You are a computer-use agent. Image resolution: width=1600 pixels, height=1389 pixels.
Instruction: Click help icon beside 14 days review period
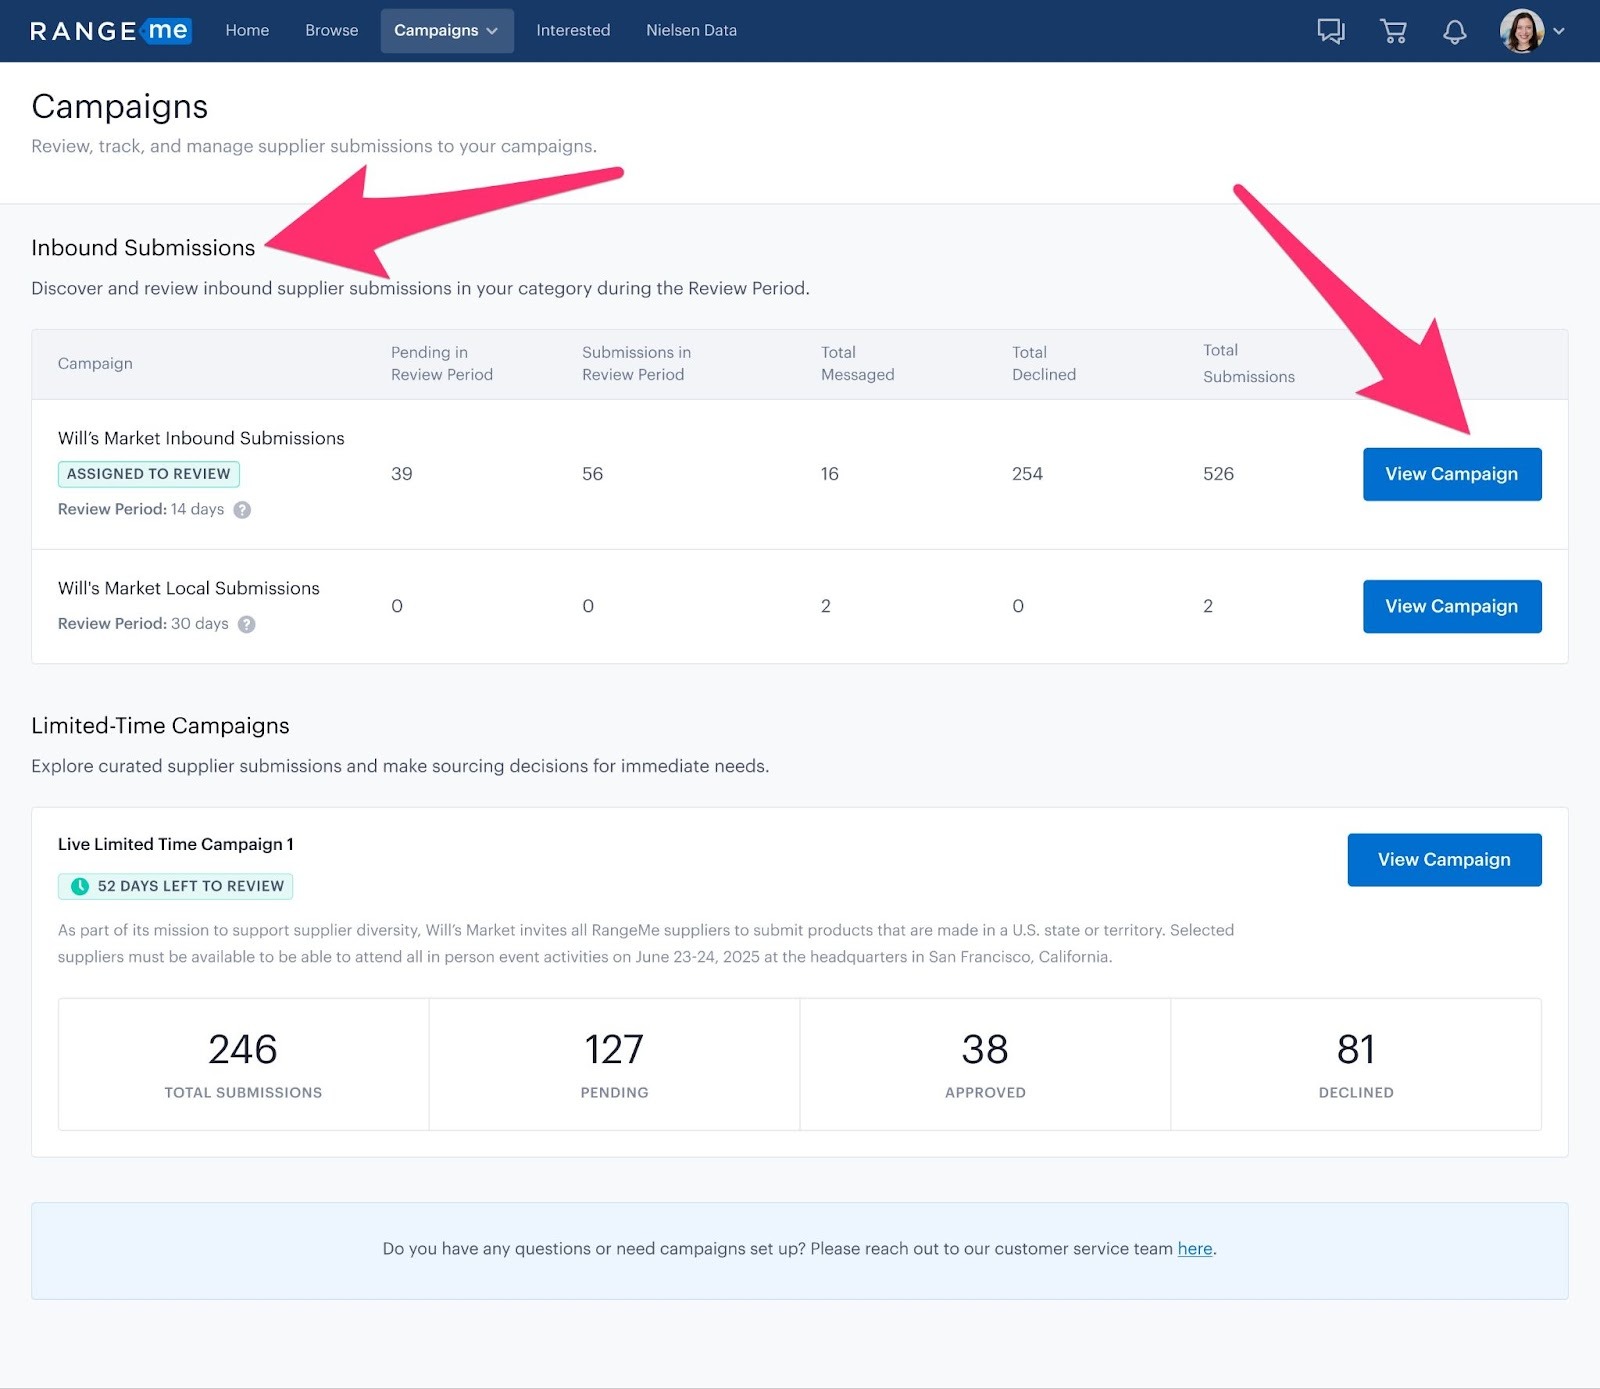(x=242, y=510)
